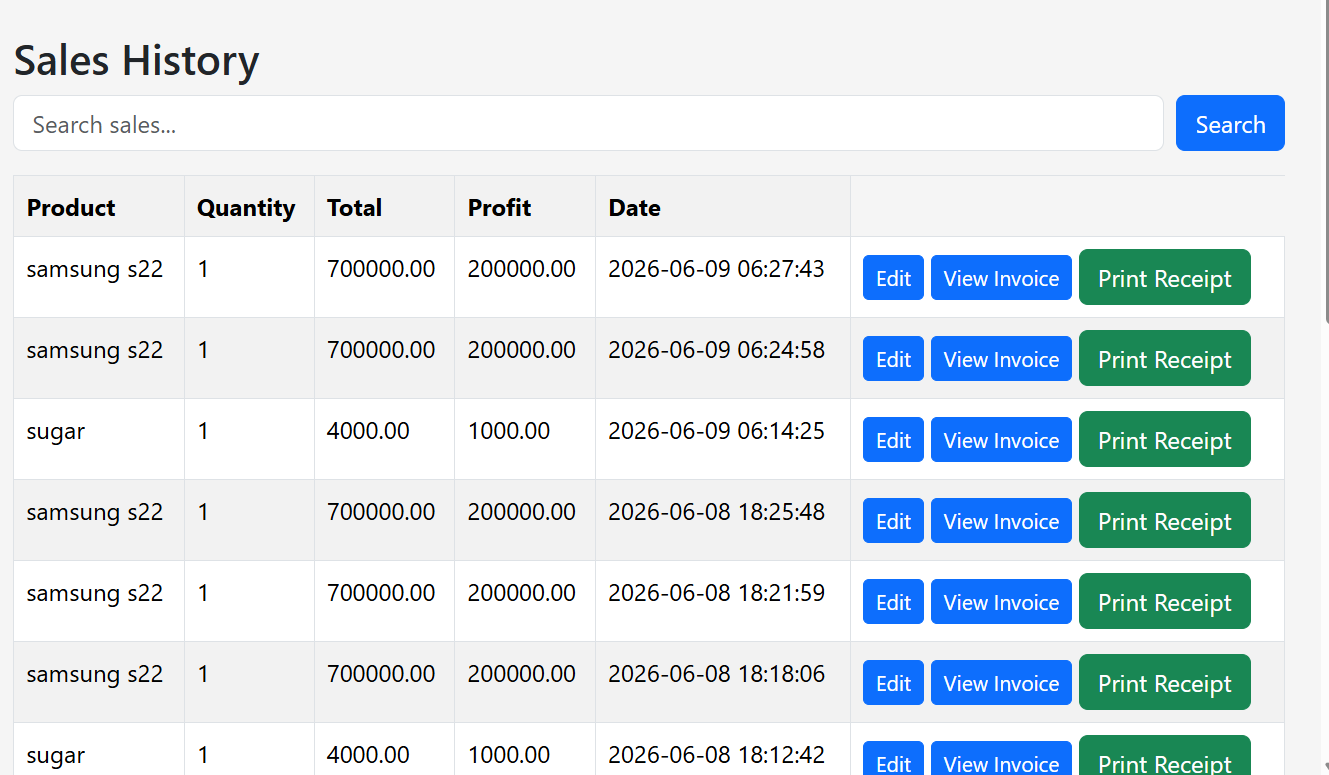Click sugar in the 18:12:42 row
This screenshot has height=775, width=1329.
click(56, 757)
